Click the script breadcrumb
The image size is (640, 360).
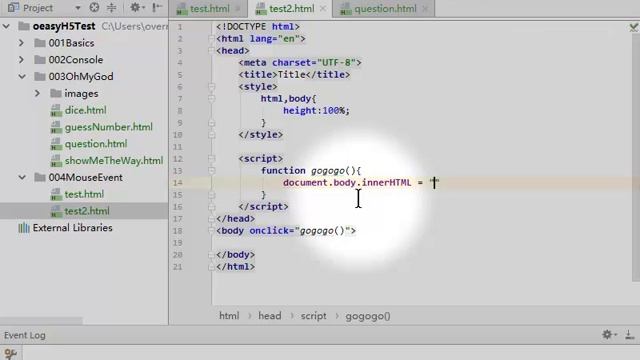coord(313,316)
